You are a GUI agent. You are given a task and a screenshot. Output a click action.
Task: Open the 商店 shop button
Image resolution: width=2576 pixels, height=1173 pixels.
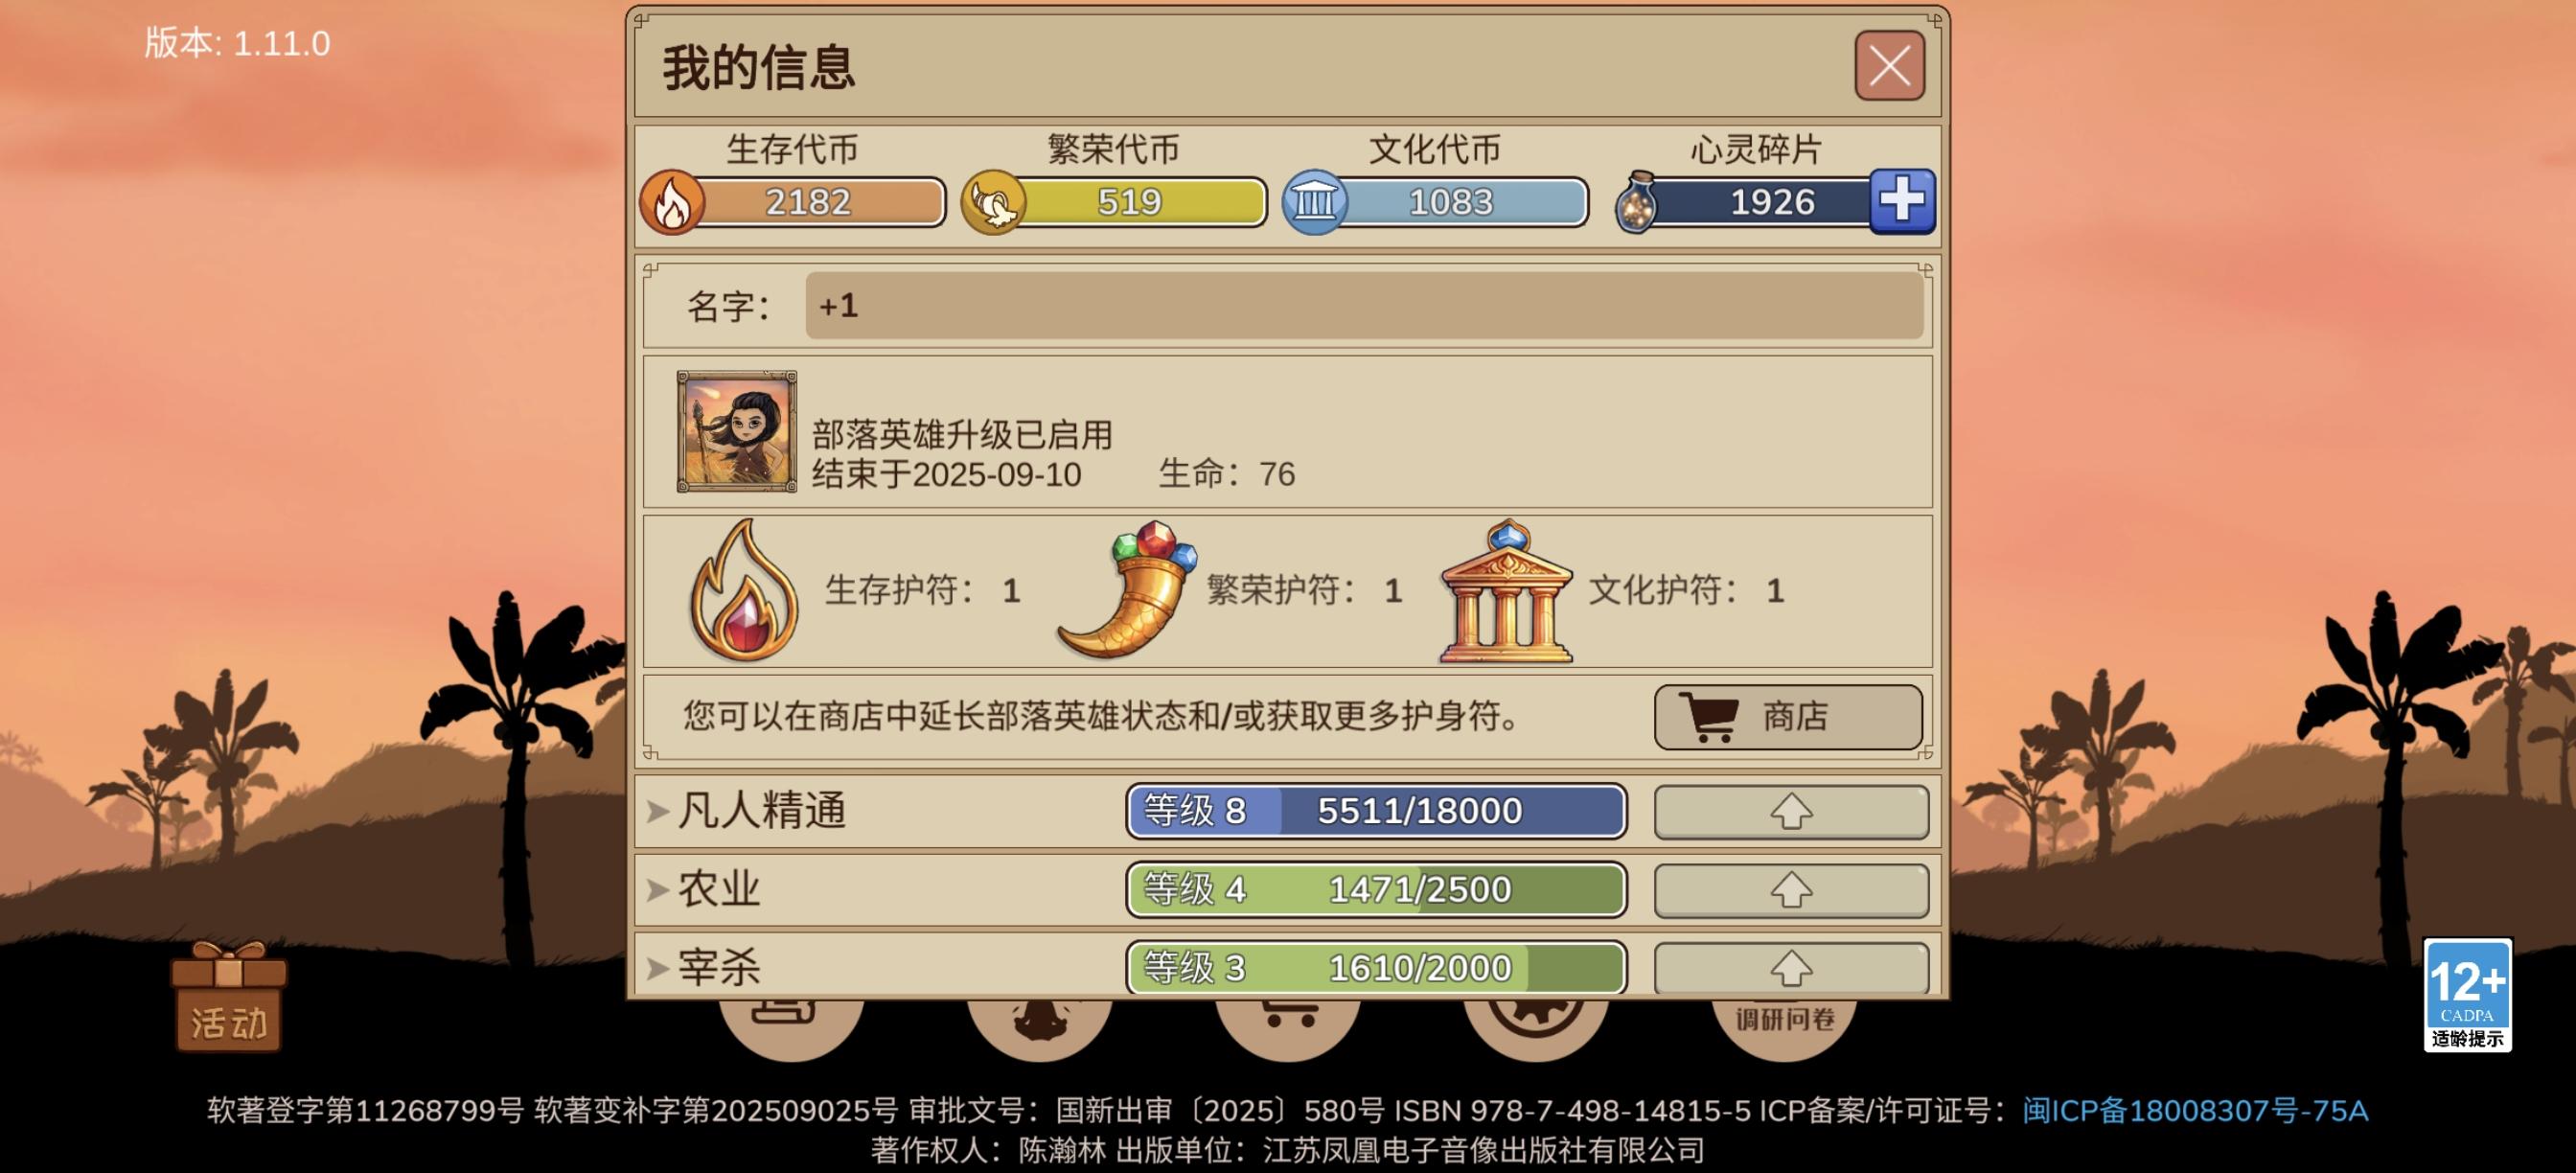pos(1788,716)
